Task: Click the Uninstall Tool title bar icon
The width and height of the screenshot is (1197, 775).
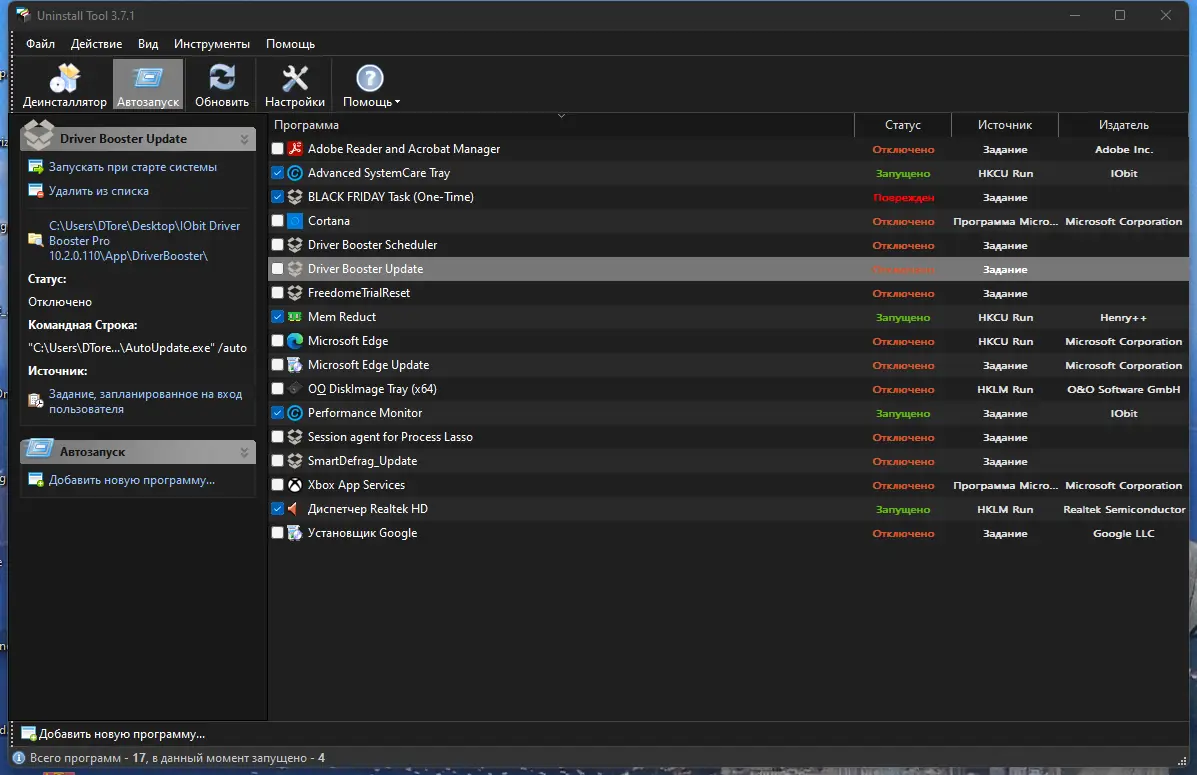Action: pos(23,15)
